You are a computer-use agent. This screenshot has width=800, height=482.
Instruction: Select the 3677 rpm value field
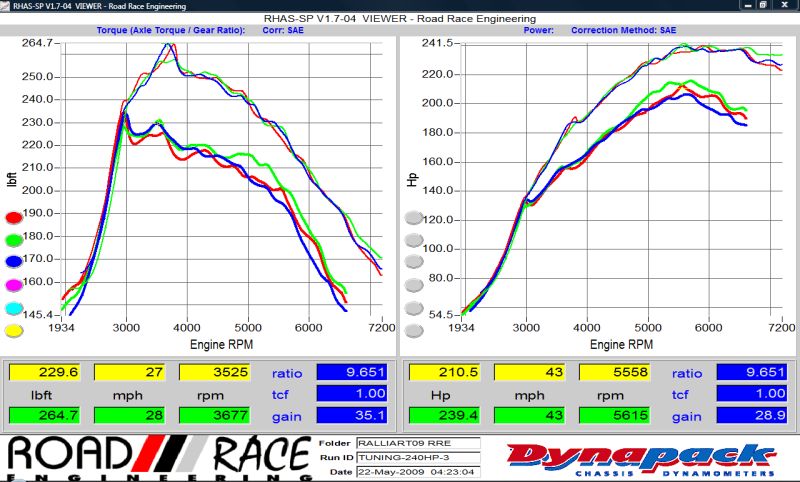coord(213,415)
